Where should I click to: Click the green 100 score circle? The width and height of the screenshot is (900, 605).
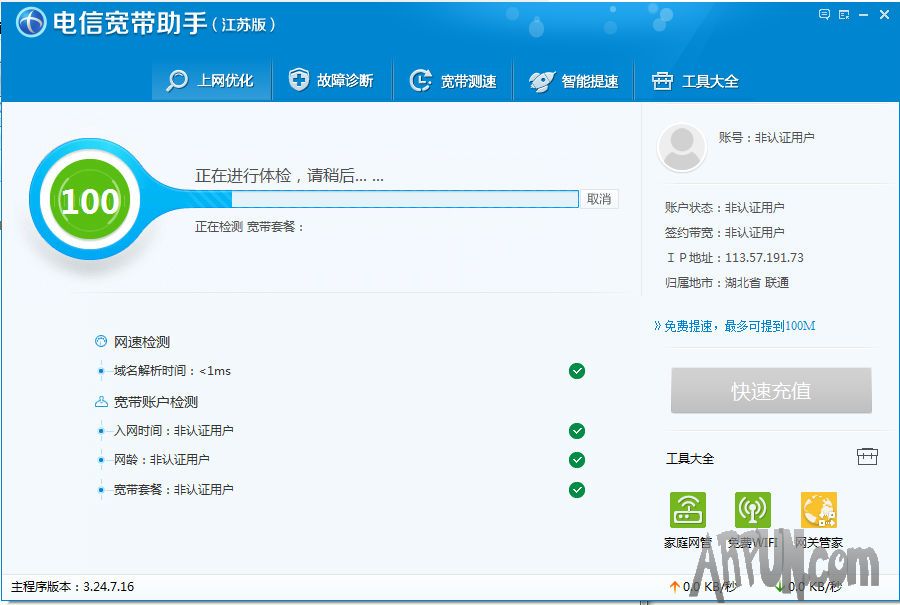click(90, 200)
